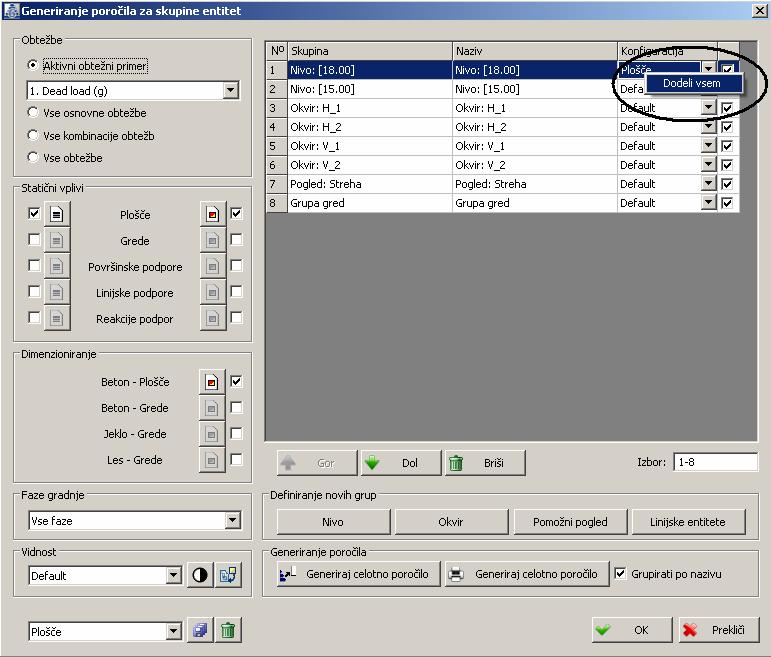This screenshot has height=657, width=771.
Task: Click Skupina column header
Action: [370, 51]
